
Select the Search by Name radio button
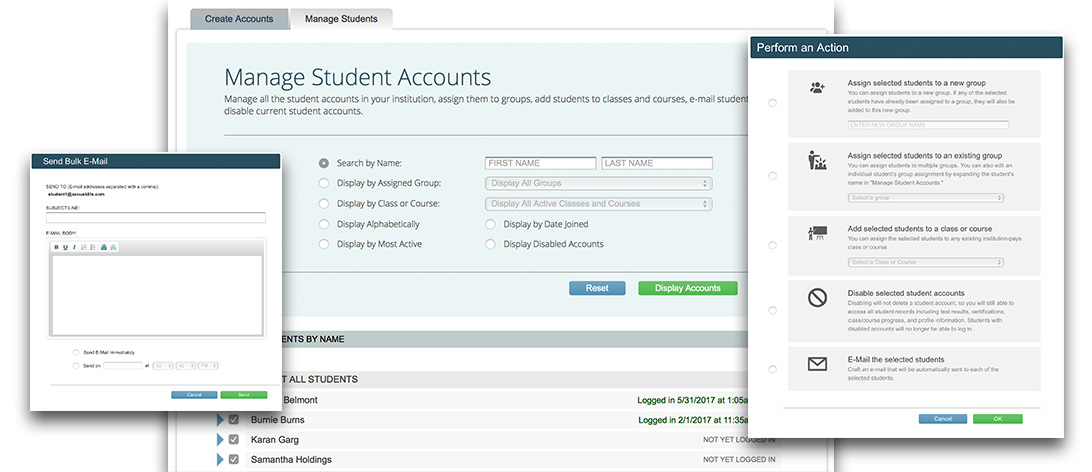point(323,163)
